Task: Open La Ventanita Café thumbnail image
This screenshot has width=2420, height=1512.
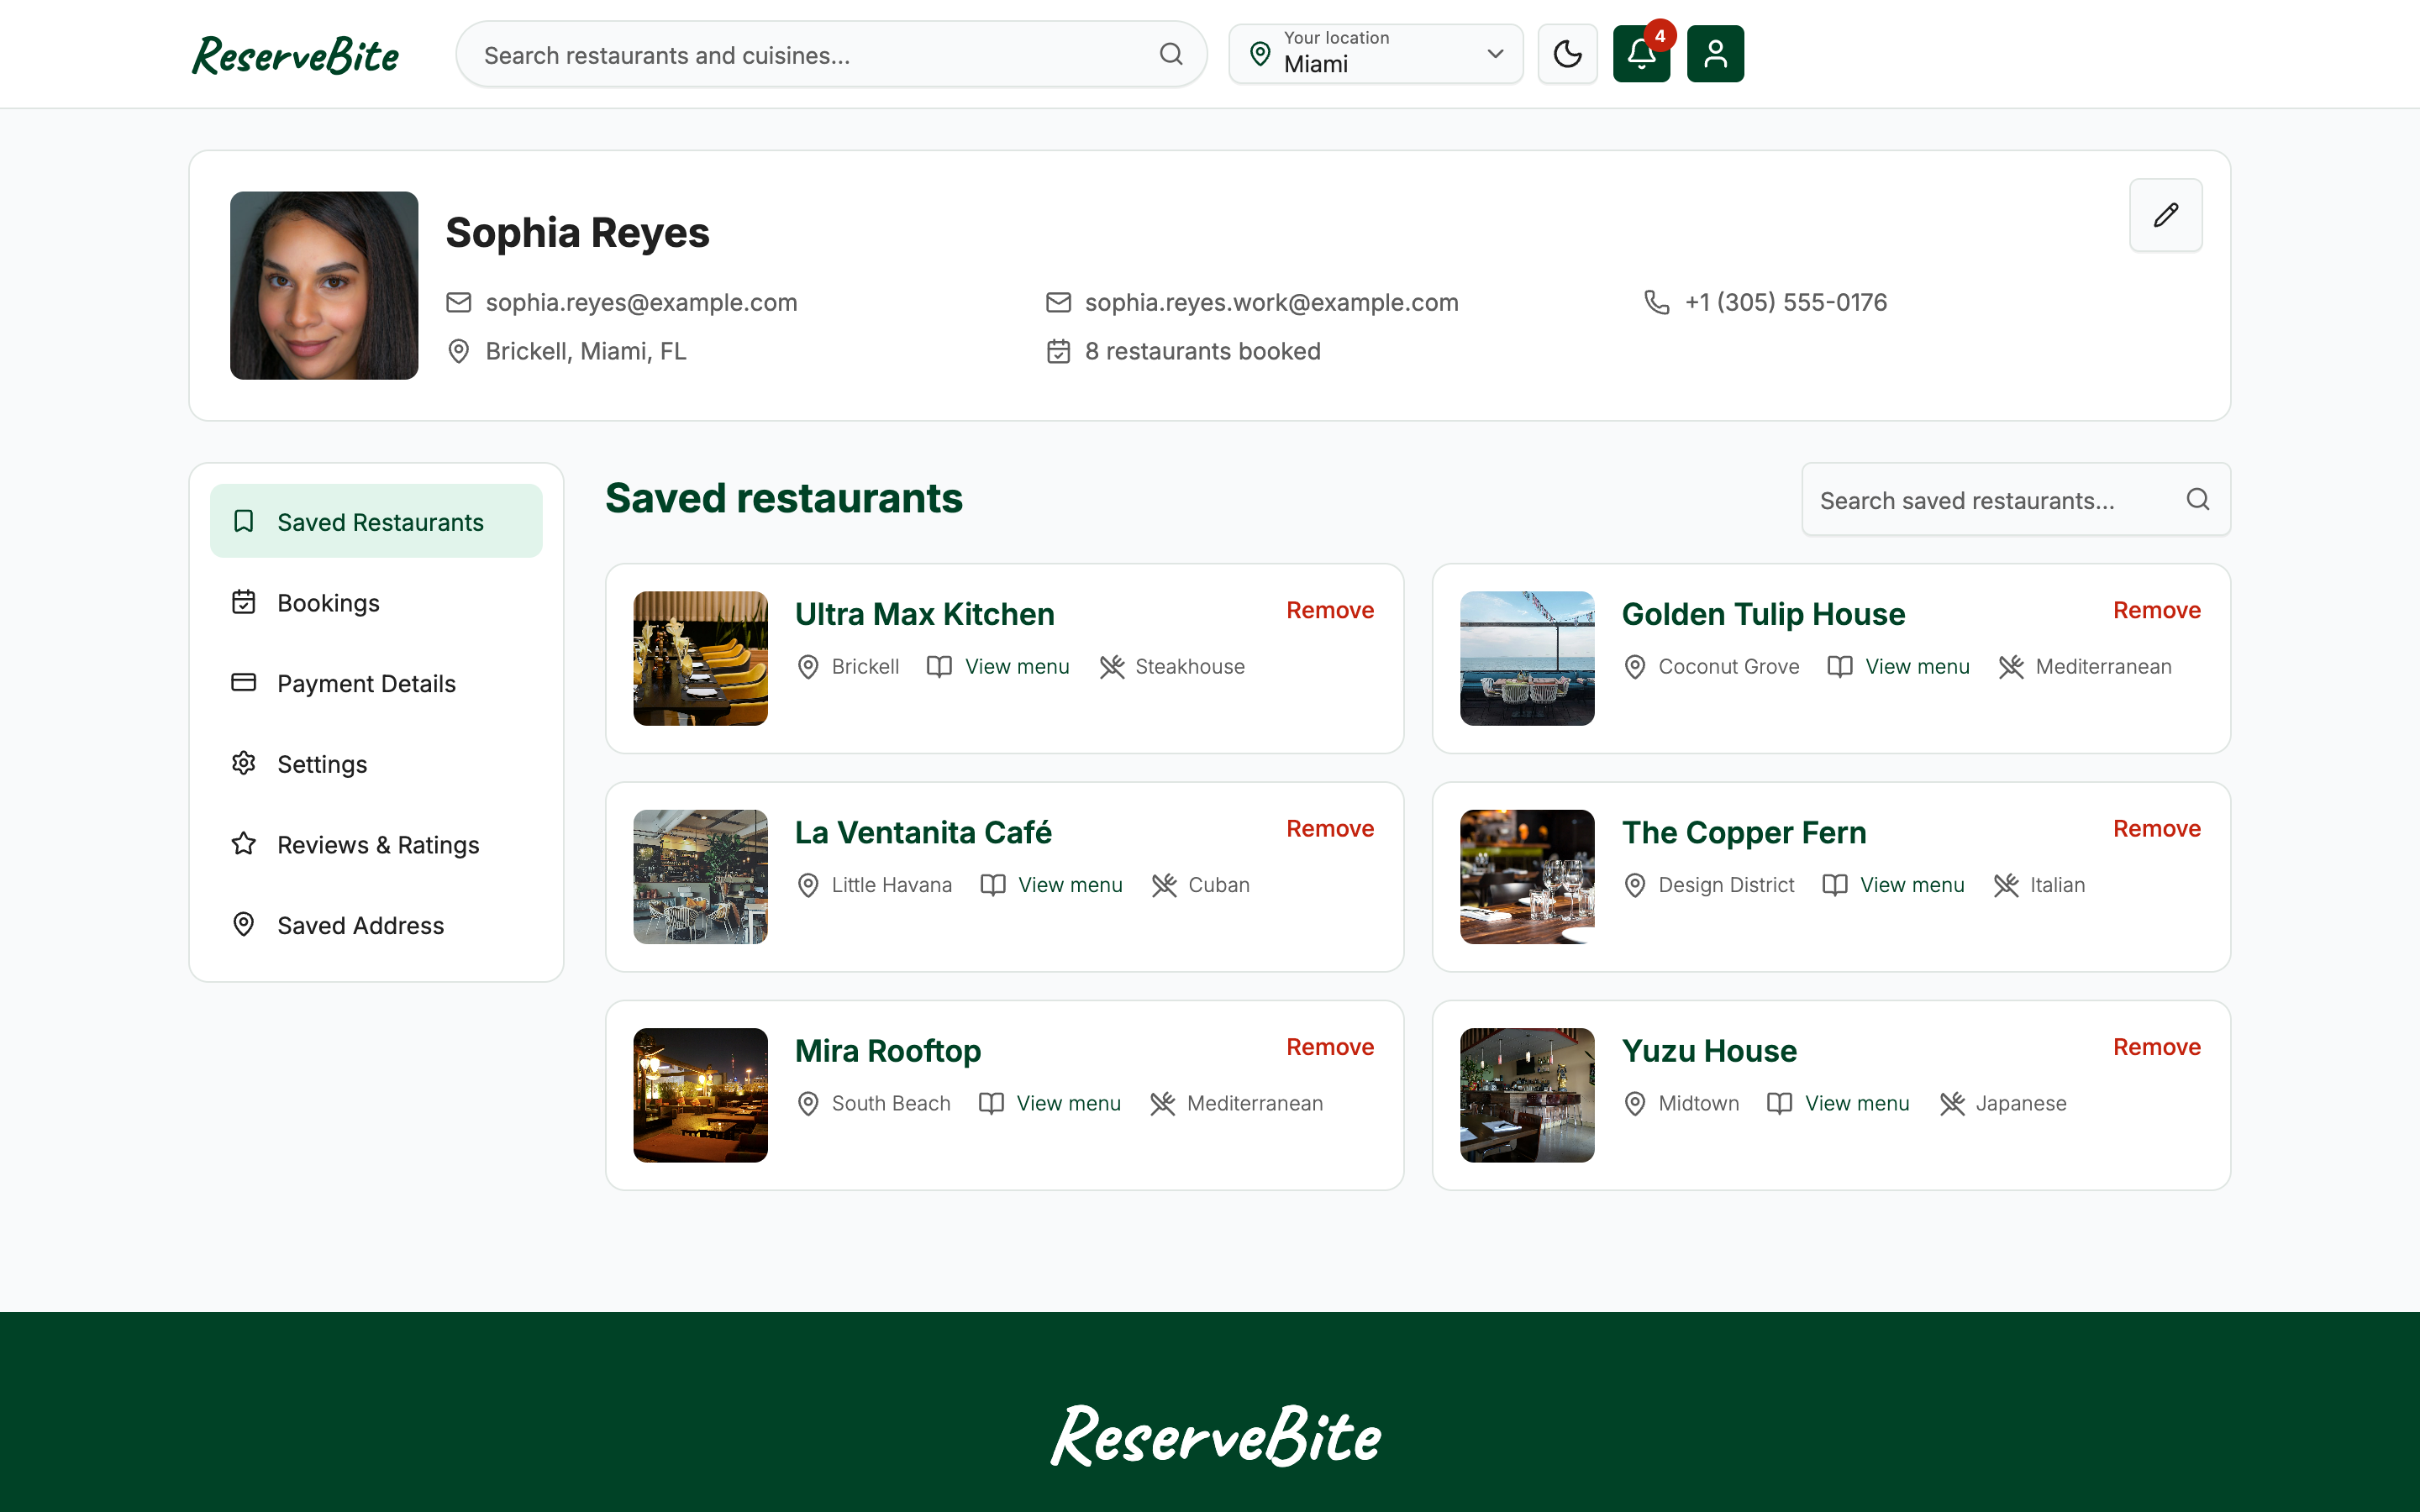Action: click(x=700, y=877)
